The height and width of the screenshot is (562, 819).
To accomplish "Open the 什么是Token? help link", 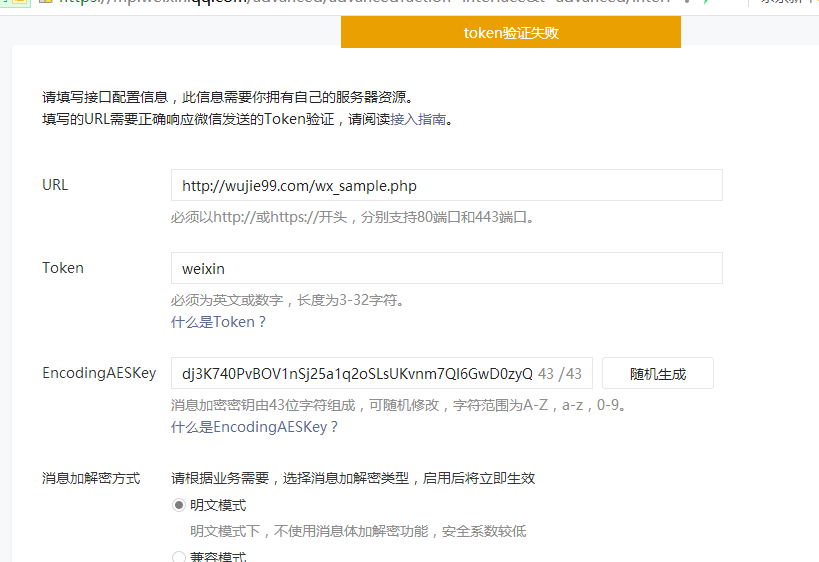I will click(219, 322).
